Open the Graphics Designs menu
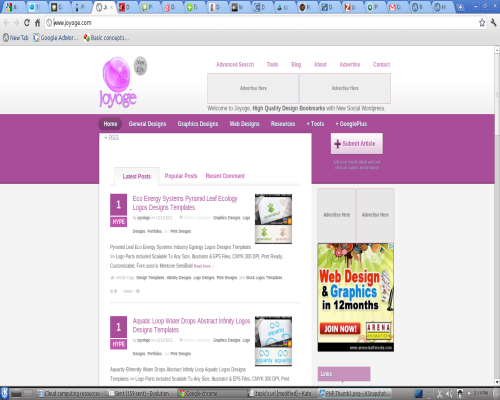Screen dimensions: 500x400 (198, 124)
